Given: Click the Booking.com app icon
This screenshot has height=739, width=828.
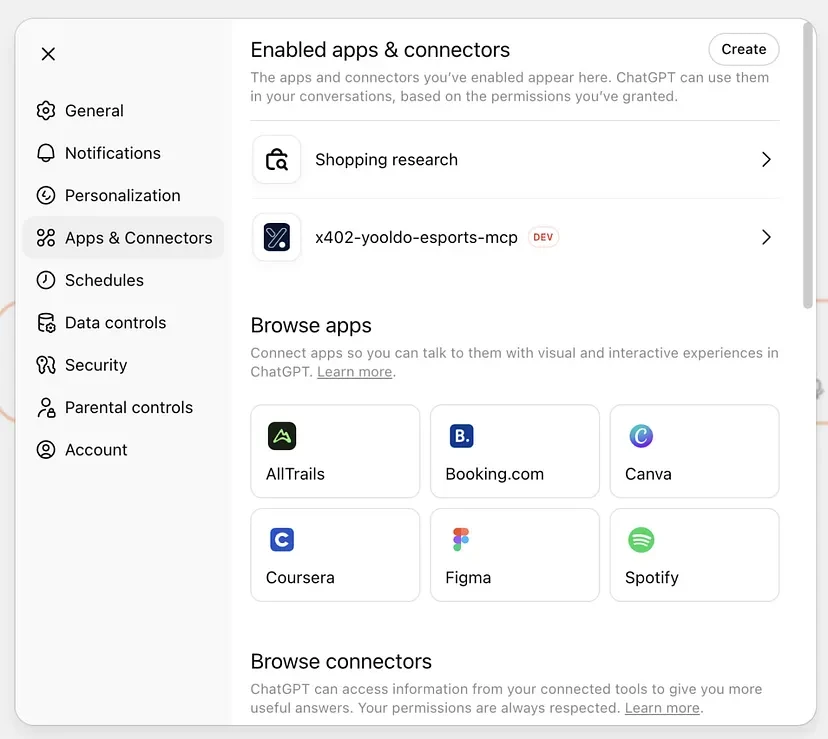Looking at the screenshot, I should (x=461, y=436).
